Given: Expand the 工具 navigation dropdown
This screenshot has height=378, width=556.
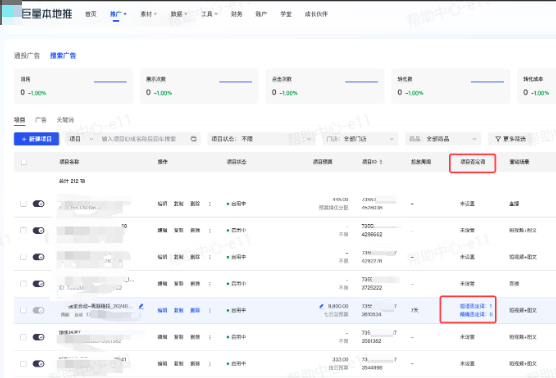Looking at the screenshot, I should coord(209,14).
